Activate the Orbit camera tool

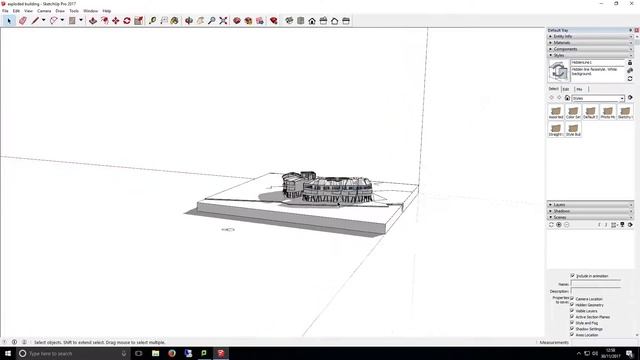[x=189, y=20]
